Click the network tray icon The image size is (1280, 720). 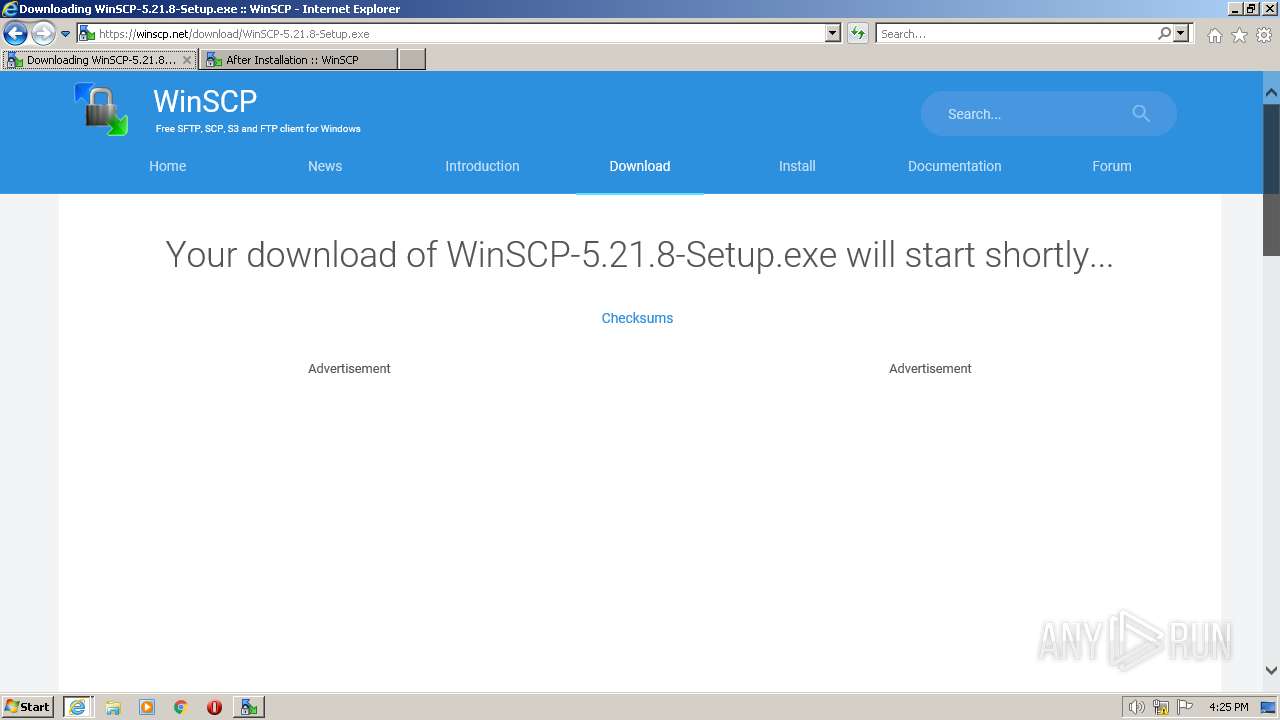[x=1161, y=707]
